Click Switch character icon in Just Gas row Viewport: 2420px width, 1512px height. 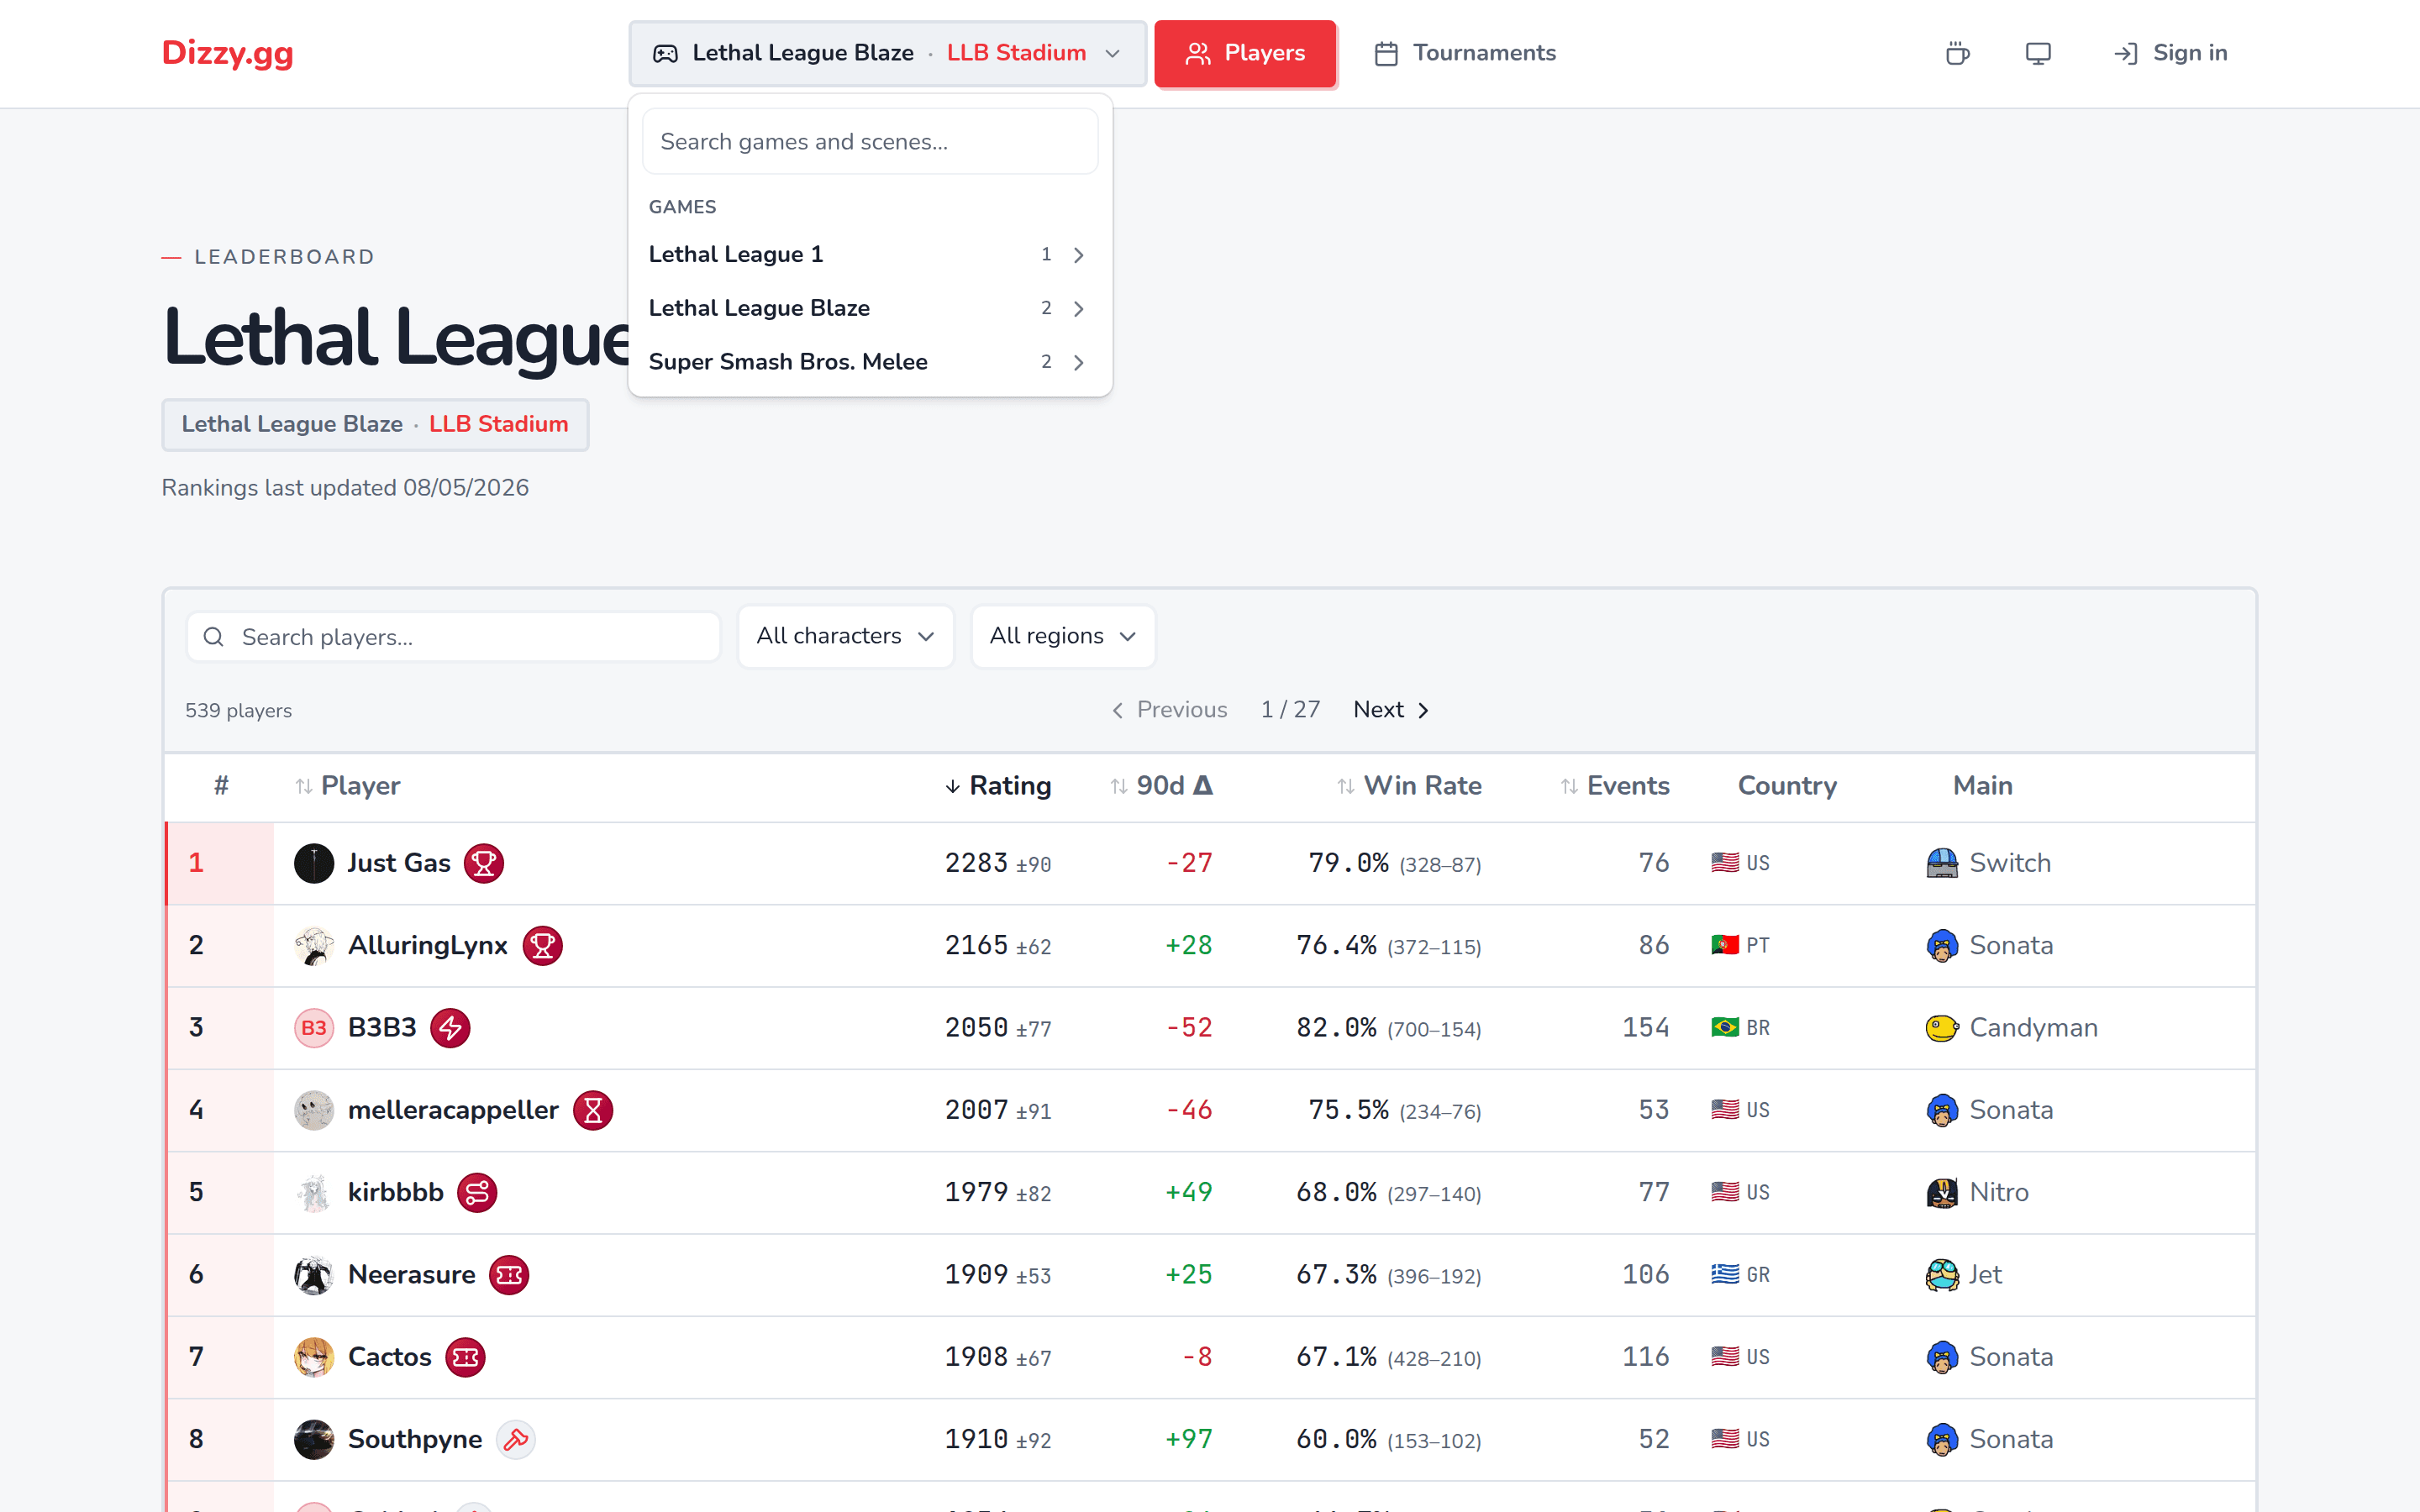tap(1942, 863)
